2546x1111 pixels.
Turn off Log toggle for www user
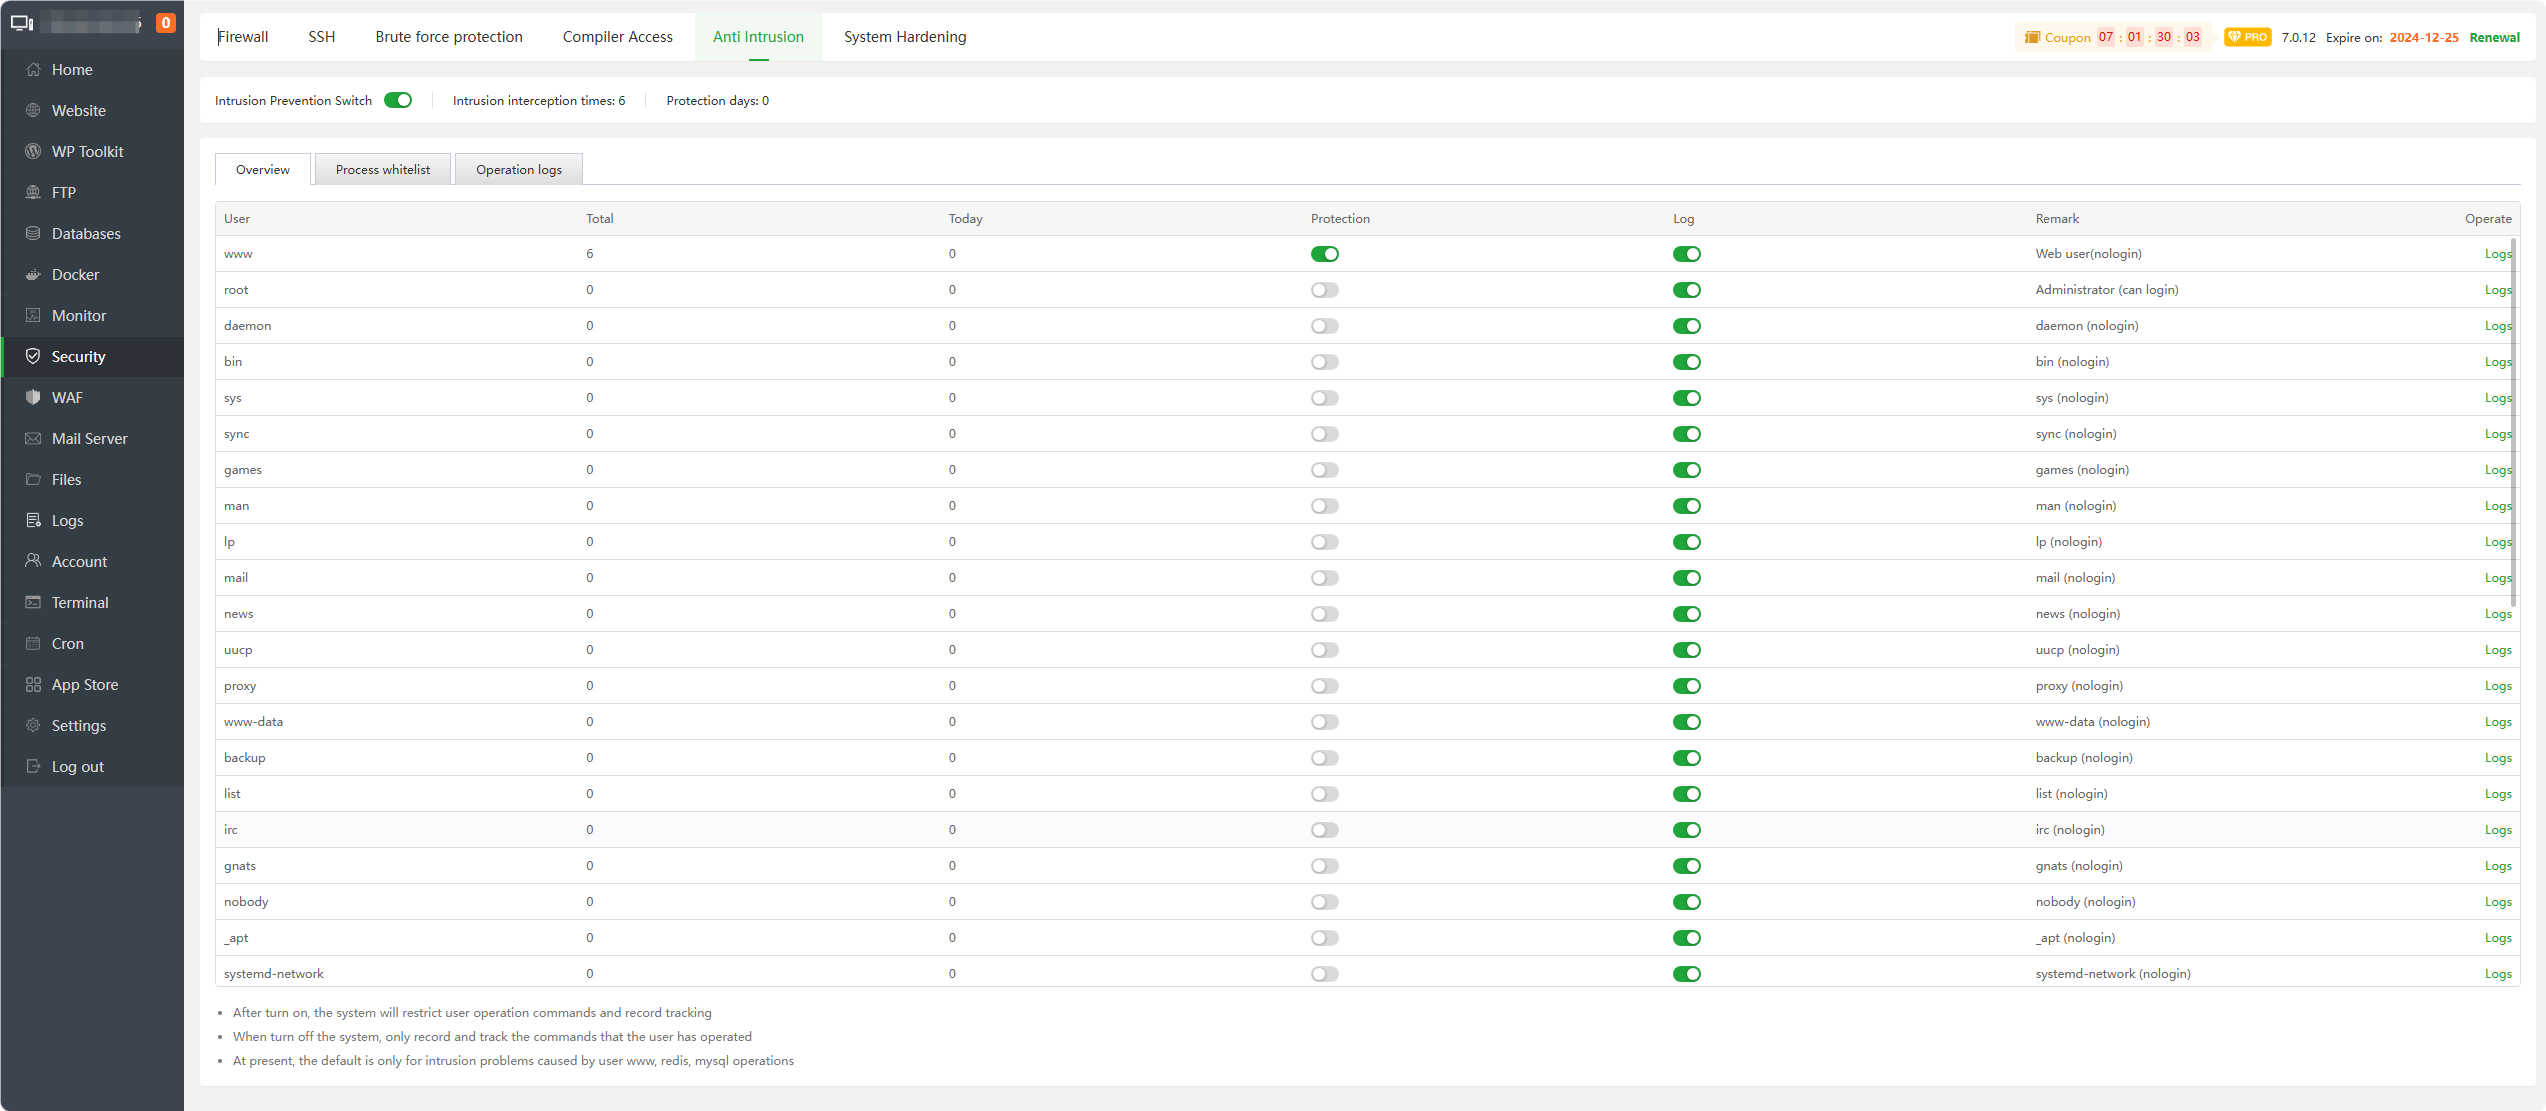click(x=1687, y=254)
